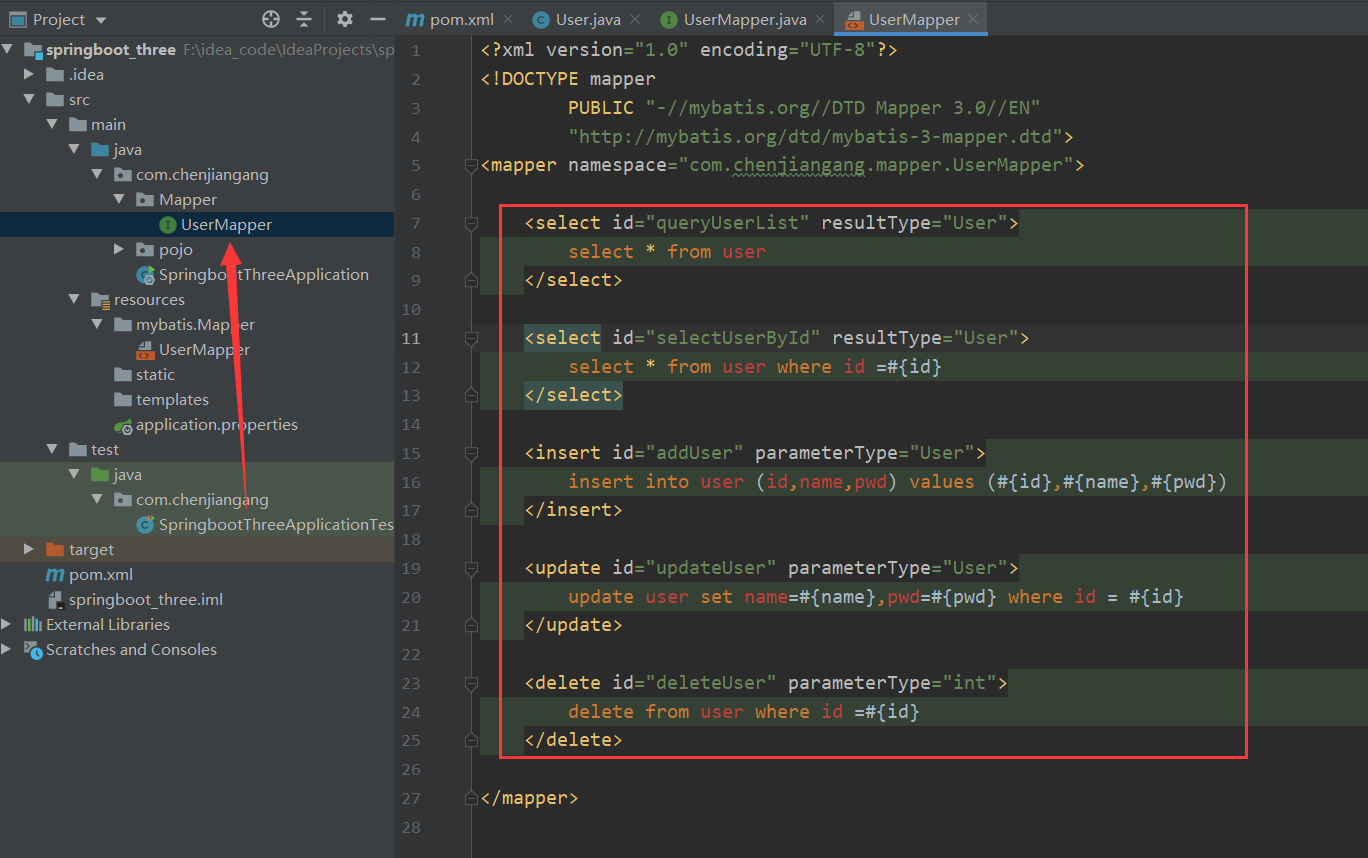Collapse the main folder
The height and width of the screenshot is (858, 1368).
[x=52, y=124]
